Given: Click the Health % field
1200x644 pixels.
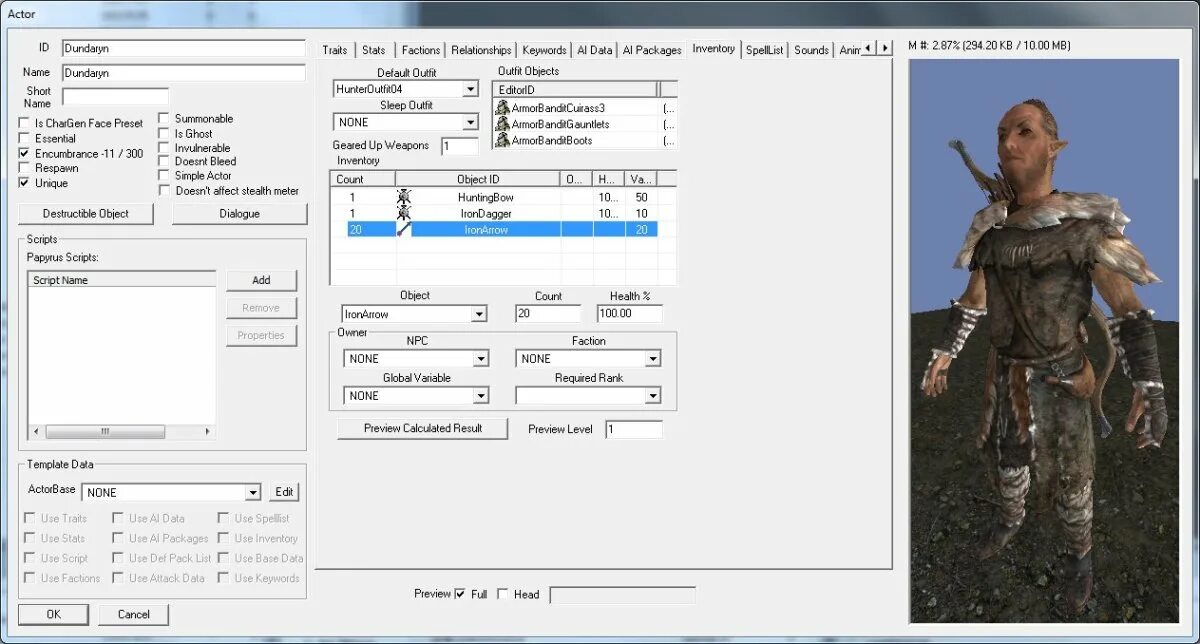Looking at the screenshot, I should [629, 315].
